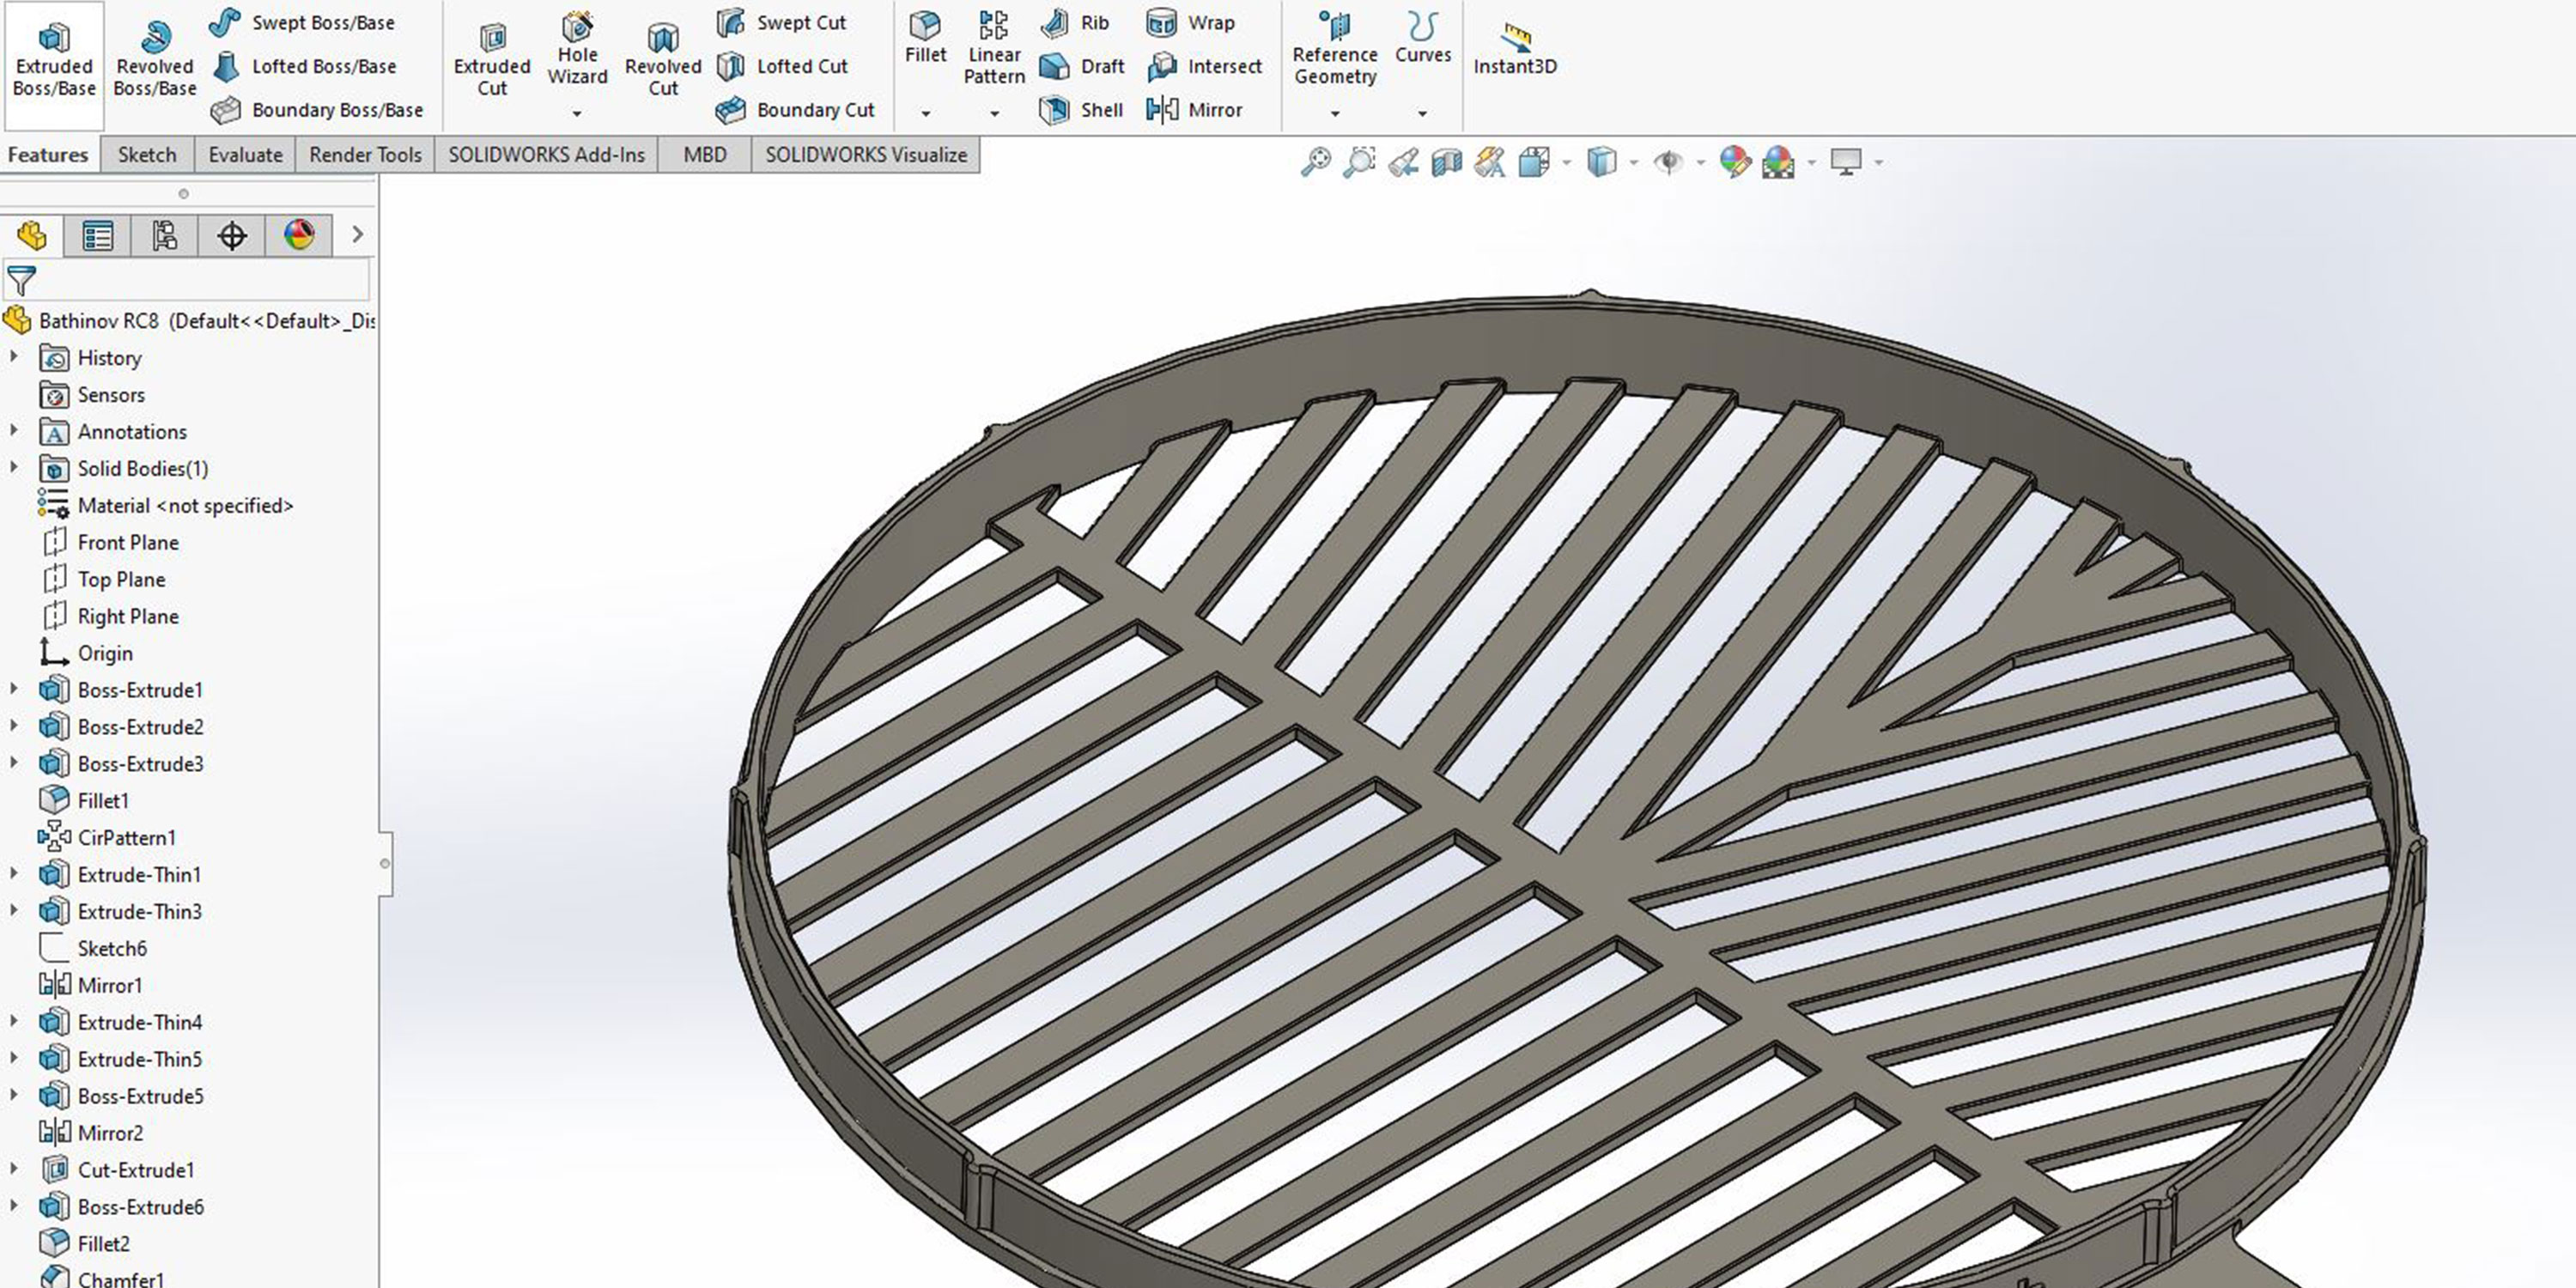Show more manager tabs chevron

click(357, 235)
